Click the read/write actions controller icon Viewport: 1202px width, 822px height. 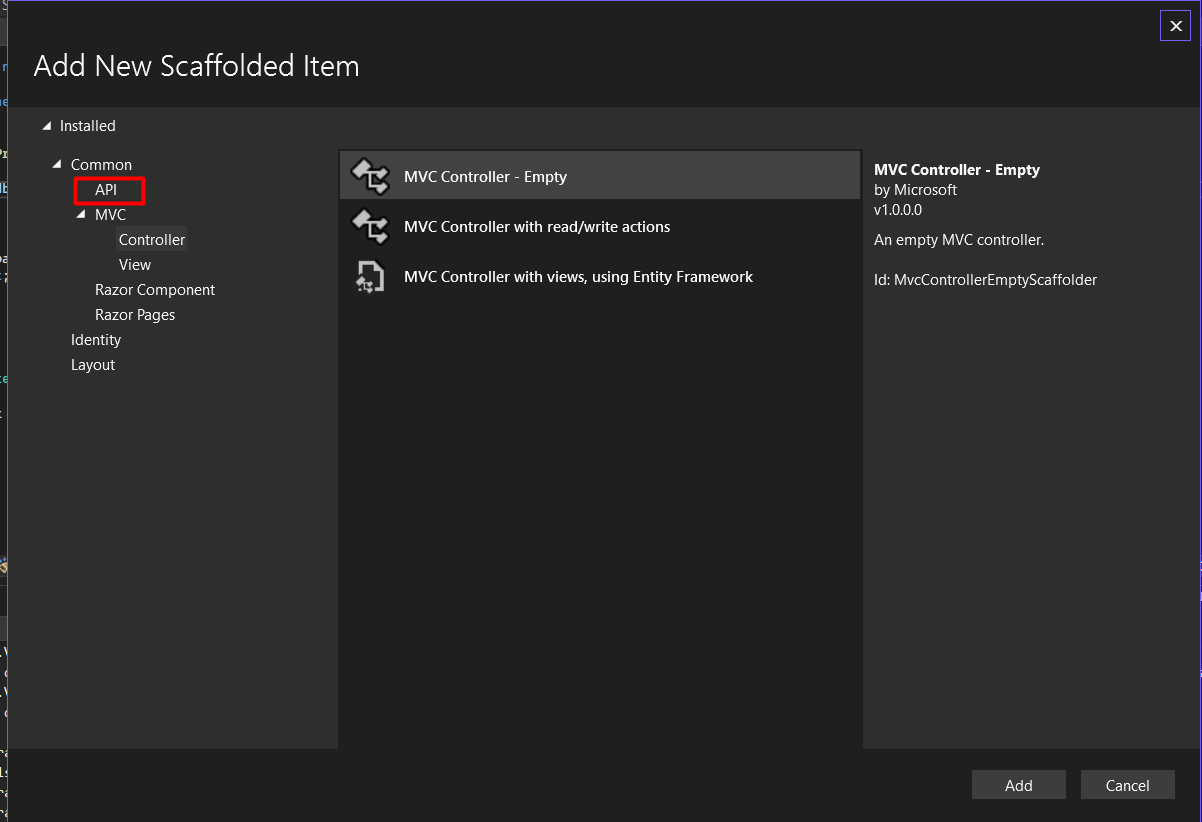click(x=370, y=227)
